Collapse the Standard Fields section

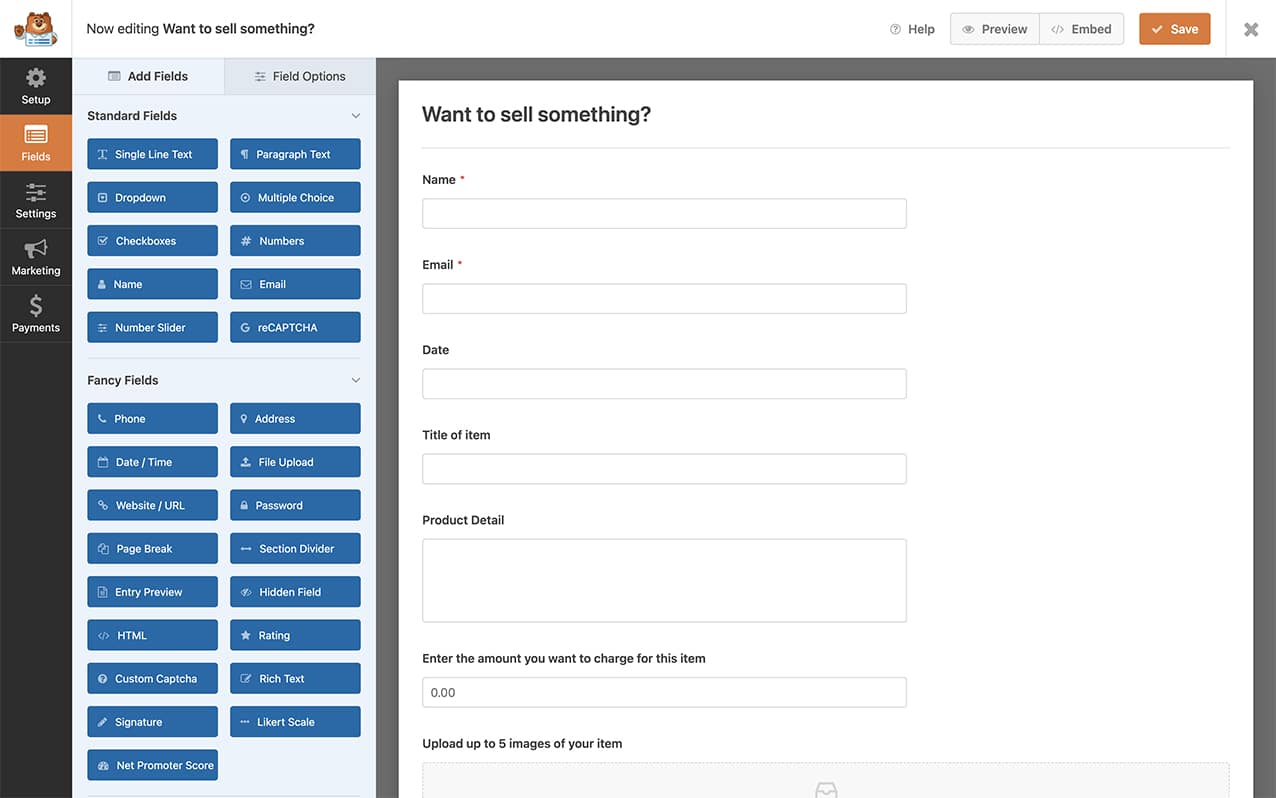pos(355,115)
